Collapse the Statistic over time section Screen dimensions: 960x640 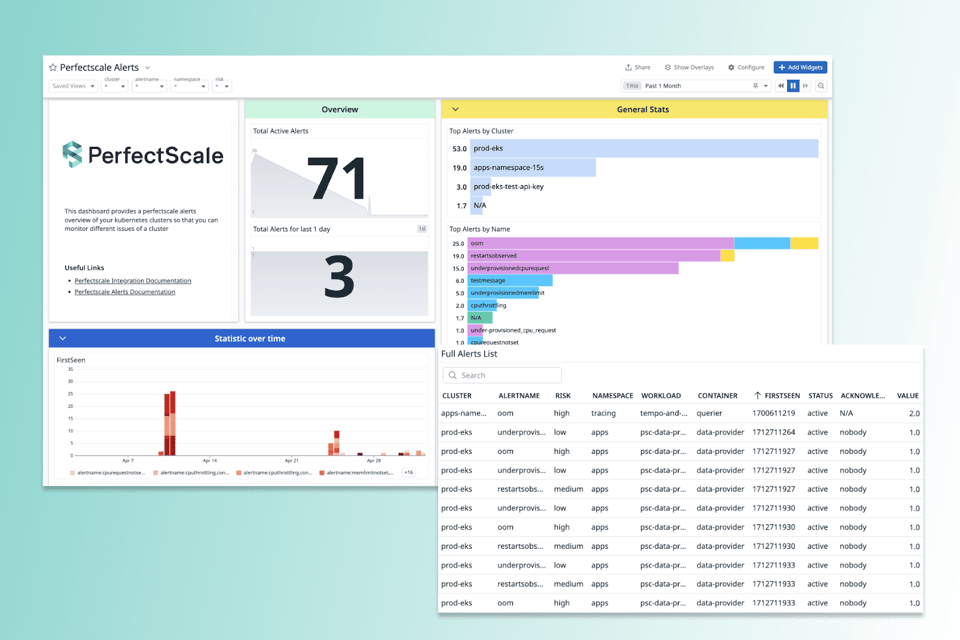tap(62, 338)
